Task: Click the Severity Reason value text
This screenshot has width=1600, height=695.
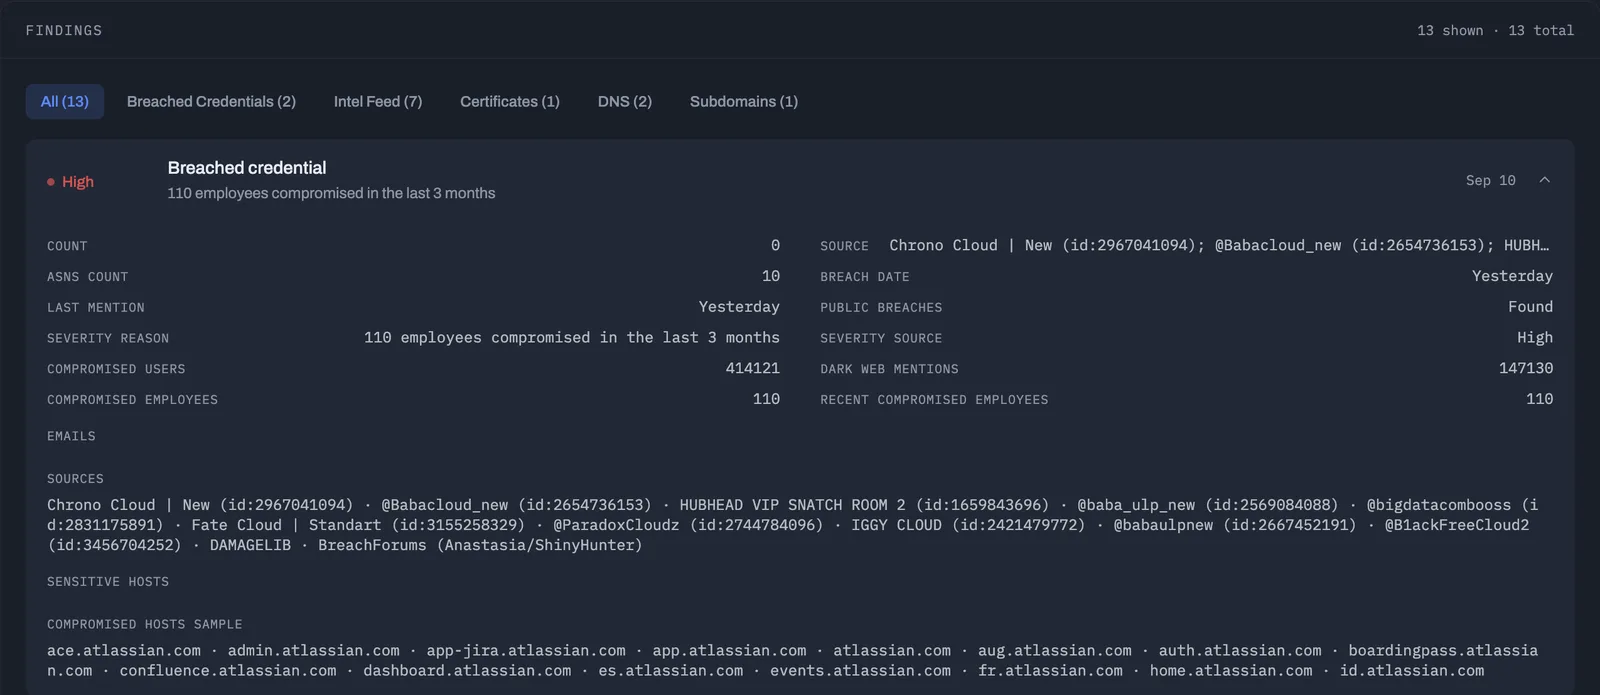Action: (572, 338)
